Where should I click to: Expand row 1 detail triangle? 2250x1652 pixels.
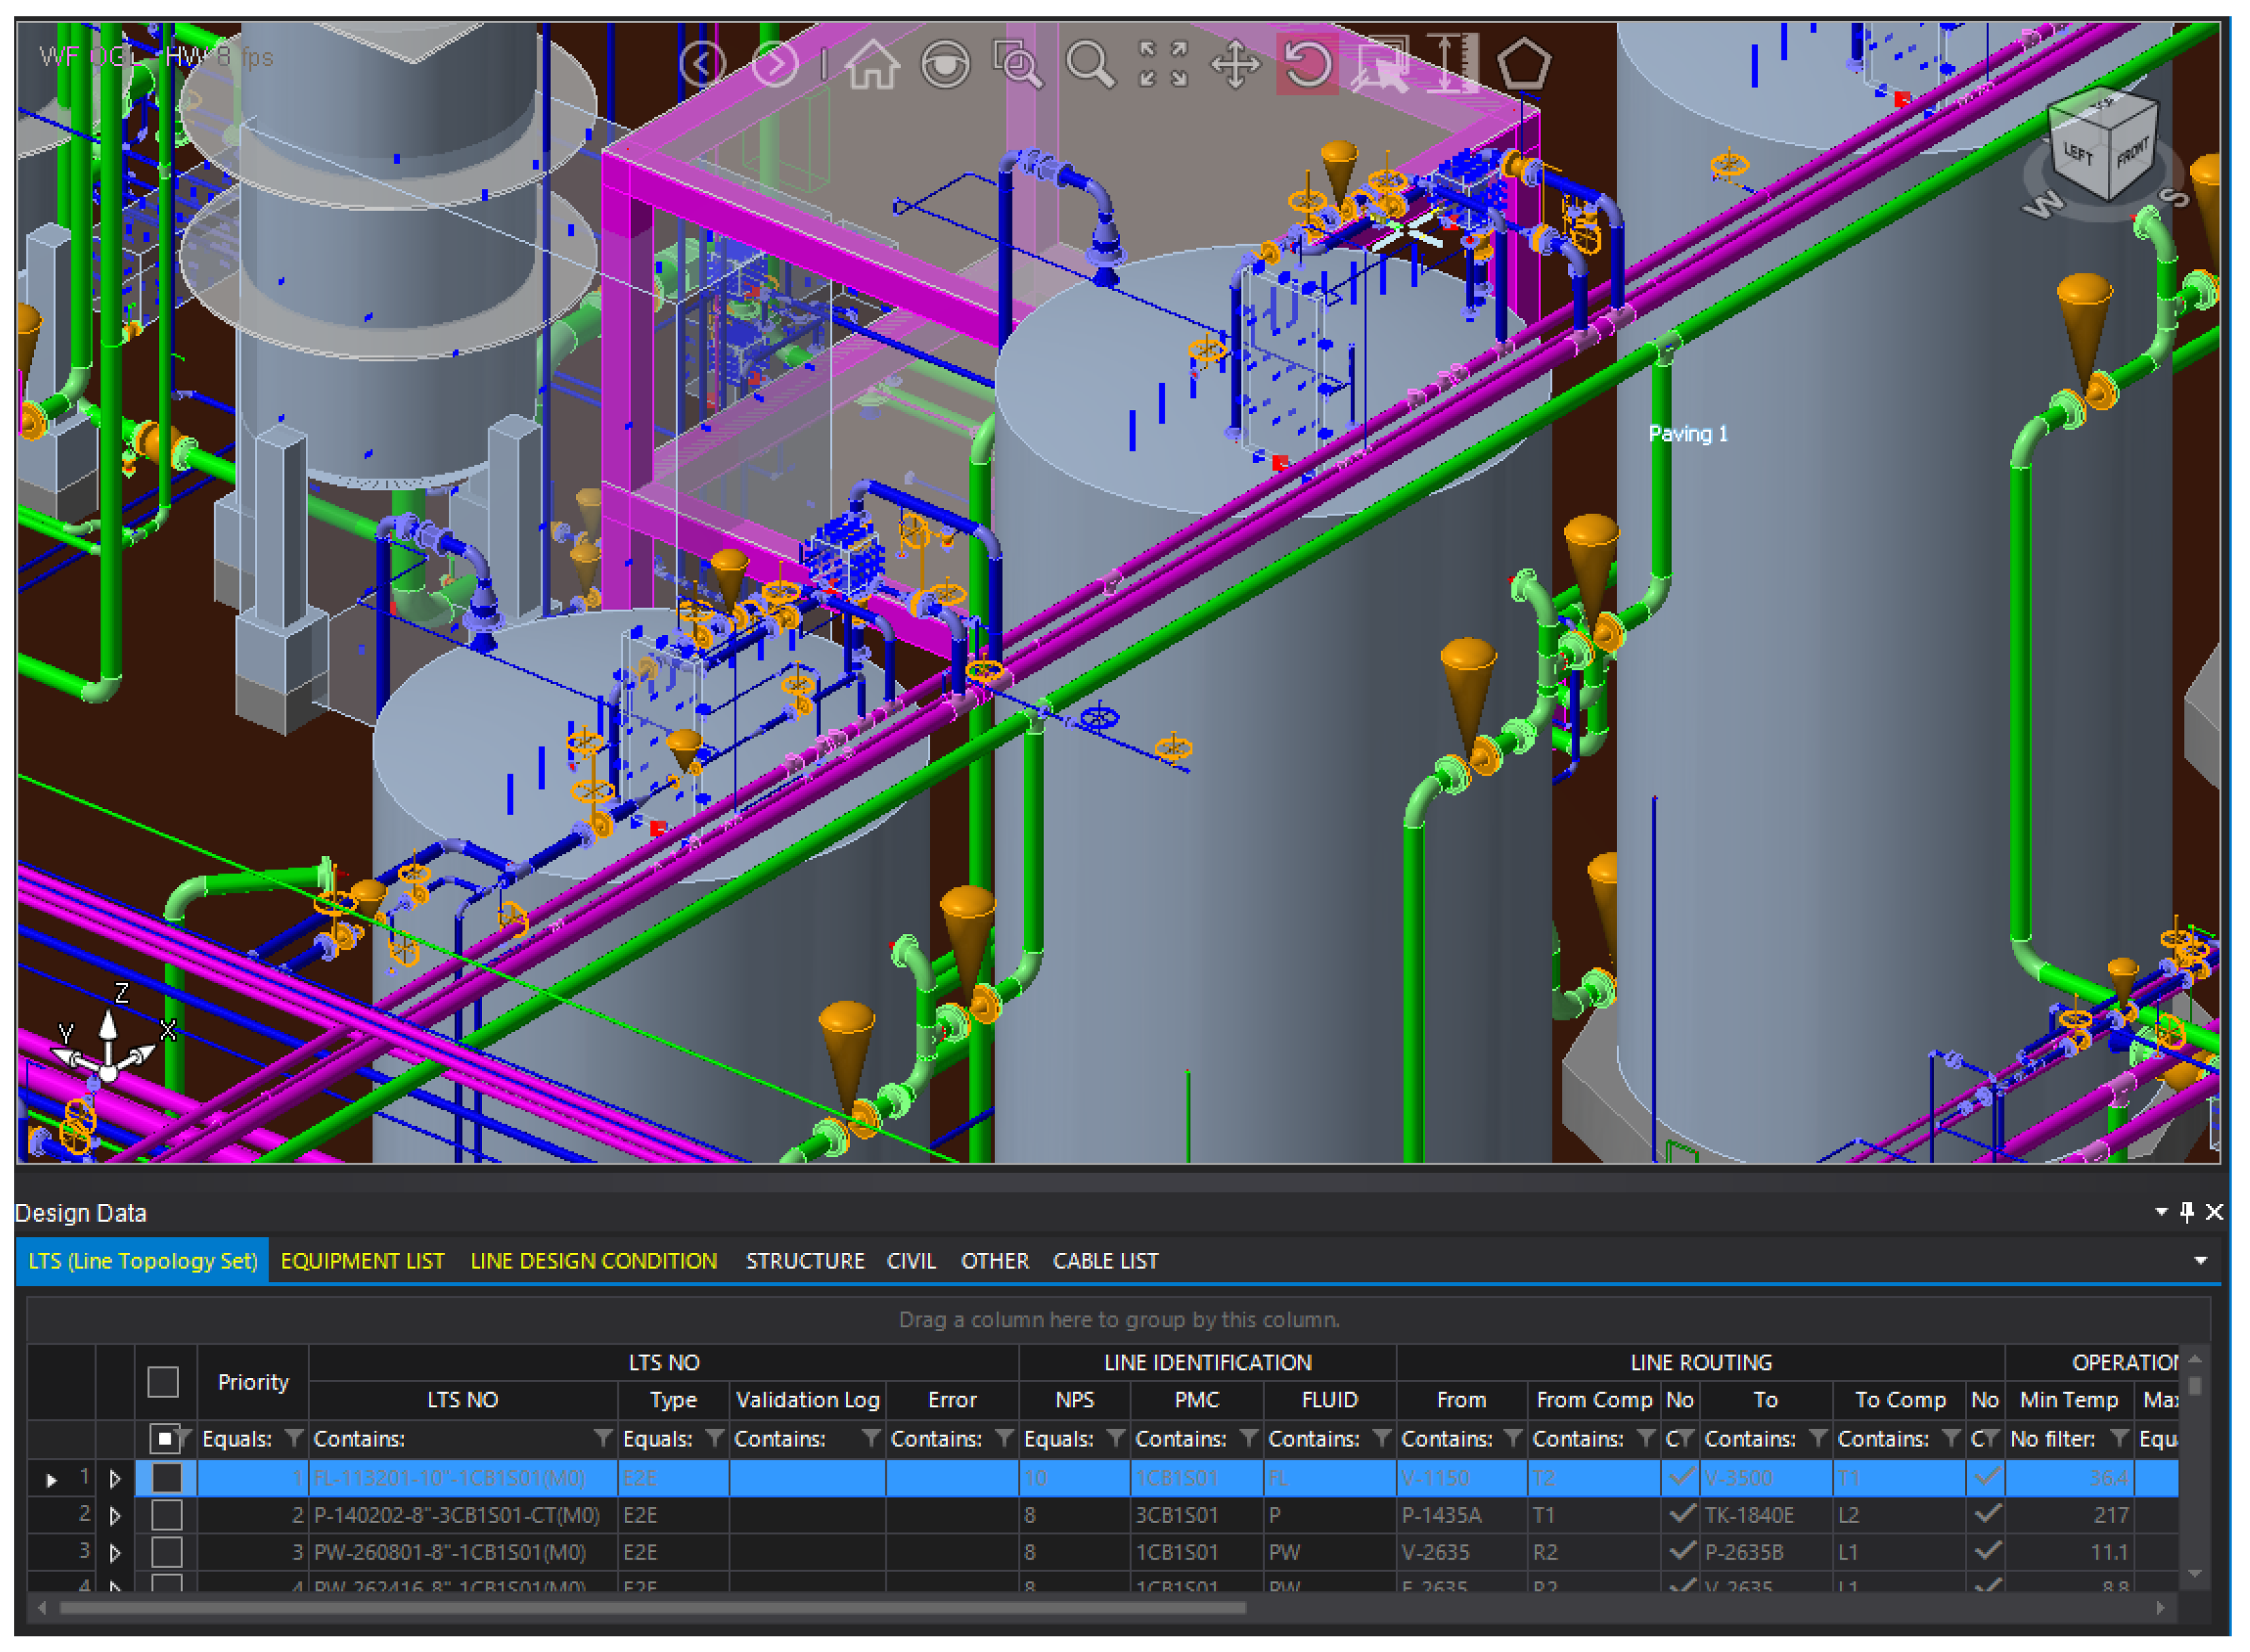coord(115,1479)
